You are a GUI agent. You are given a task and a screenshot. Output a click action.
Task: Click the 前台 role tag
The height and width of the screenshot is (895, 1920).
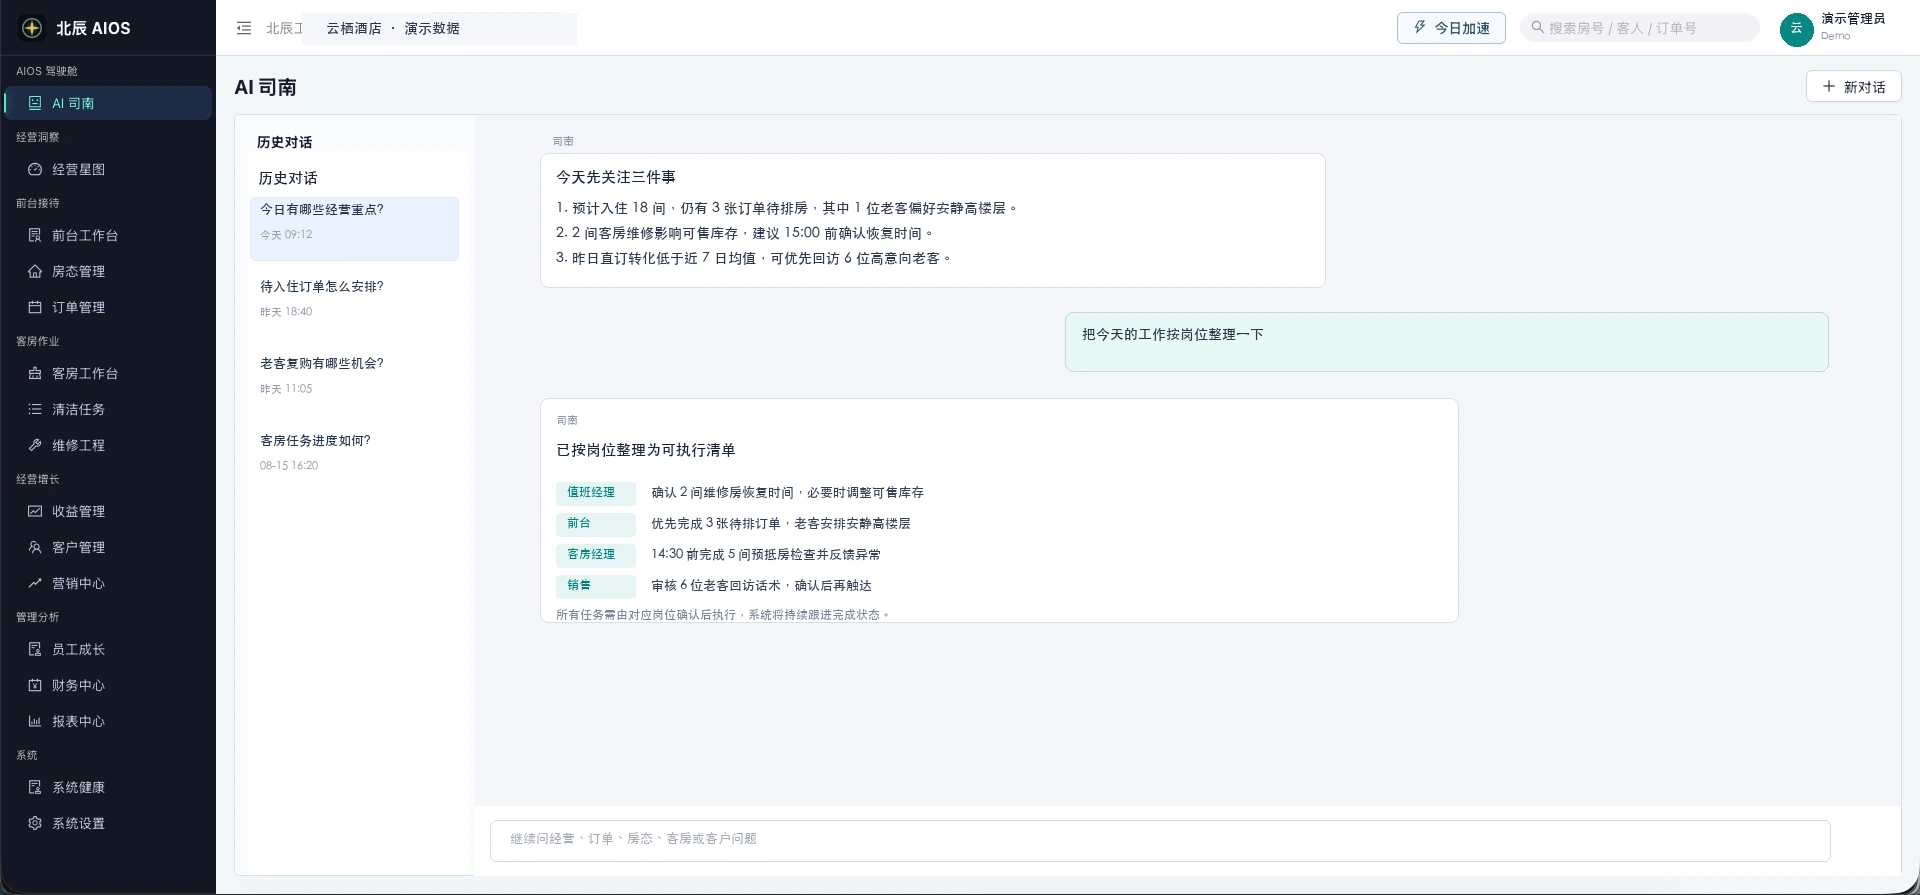coord(596,524)
